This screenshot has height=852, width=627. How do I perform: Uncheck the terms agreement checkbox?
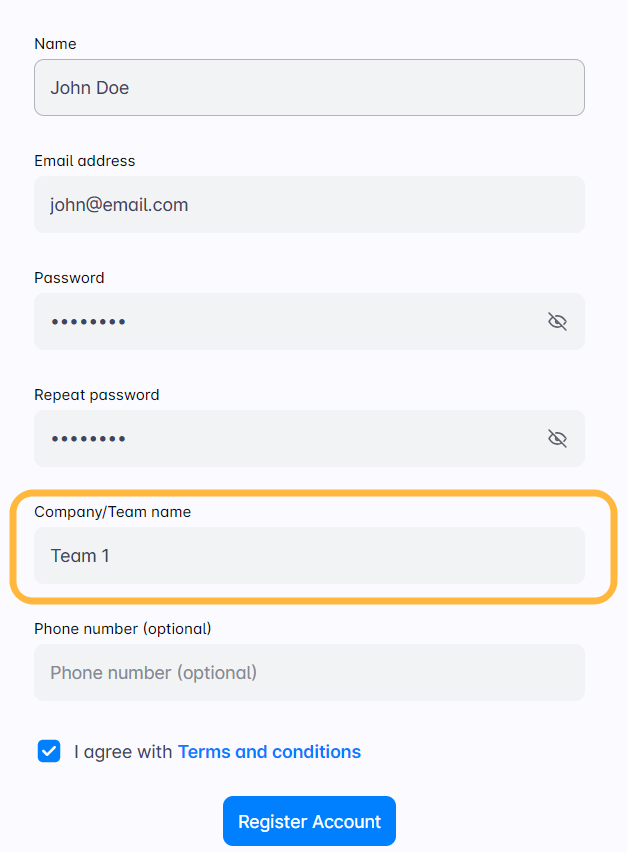tap(49, 751)
